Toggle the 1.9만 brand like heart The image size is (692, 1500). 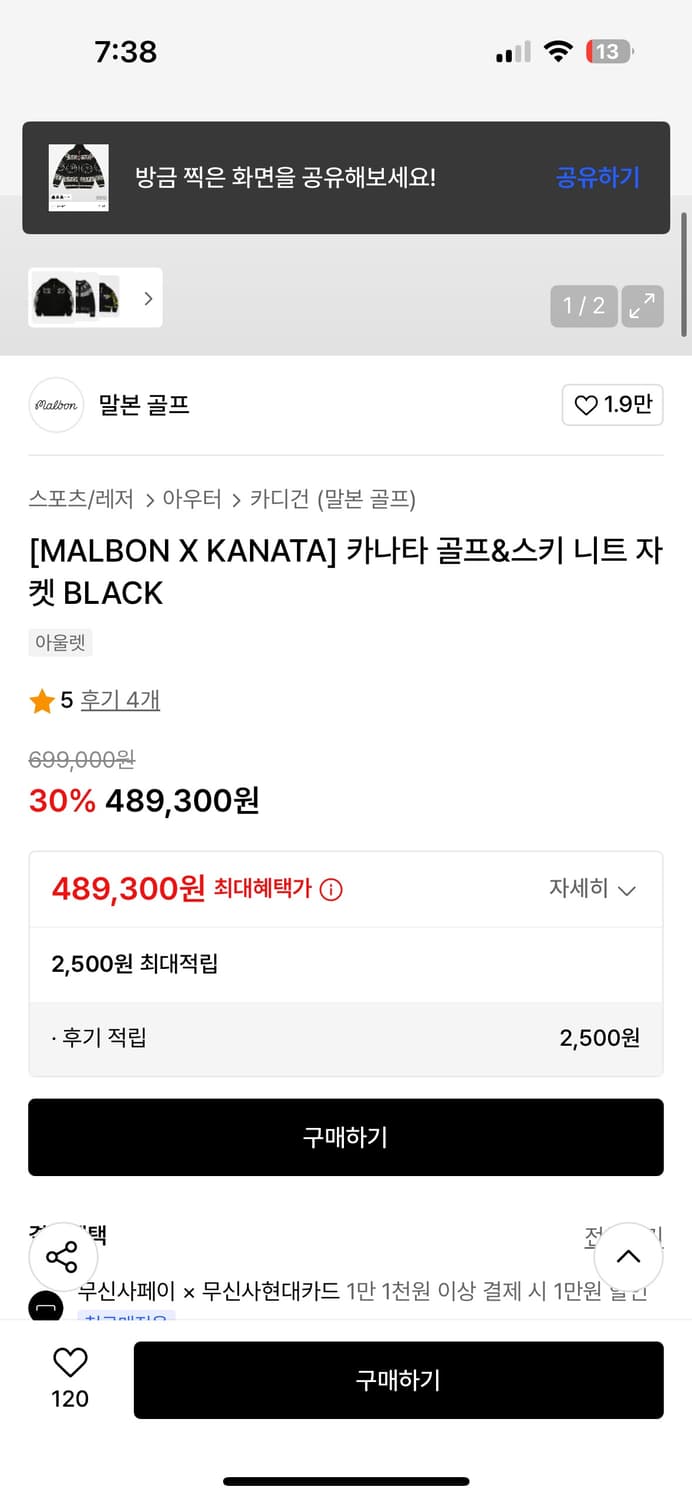(x=612, y=405)
